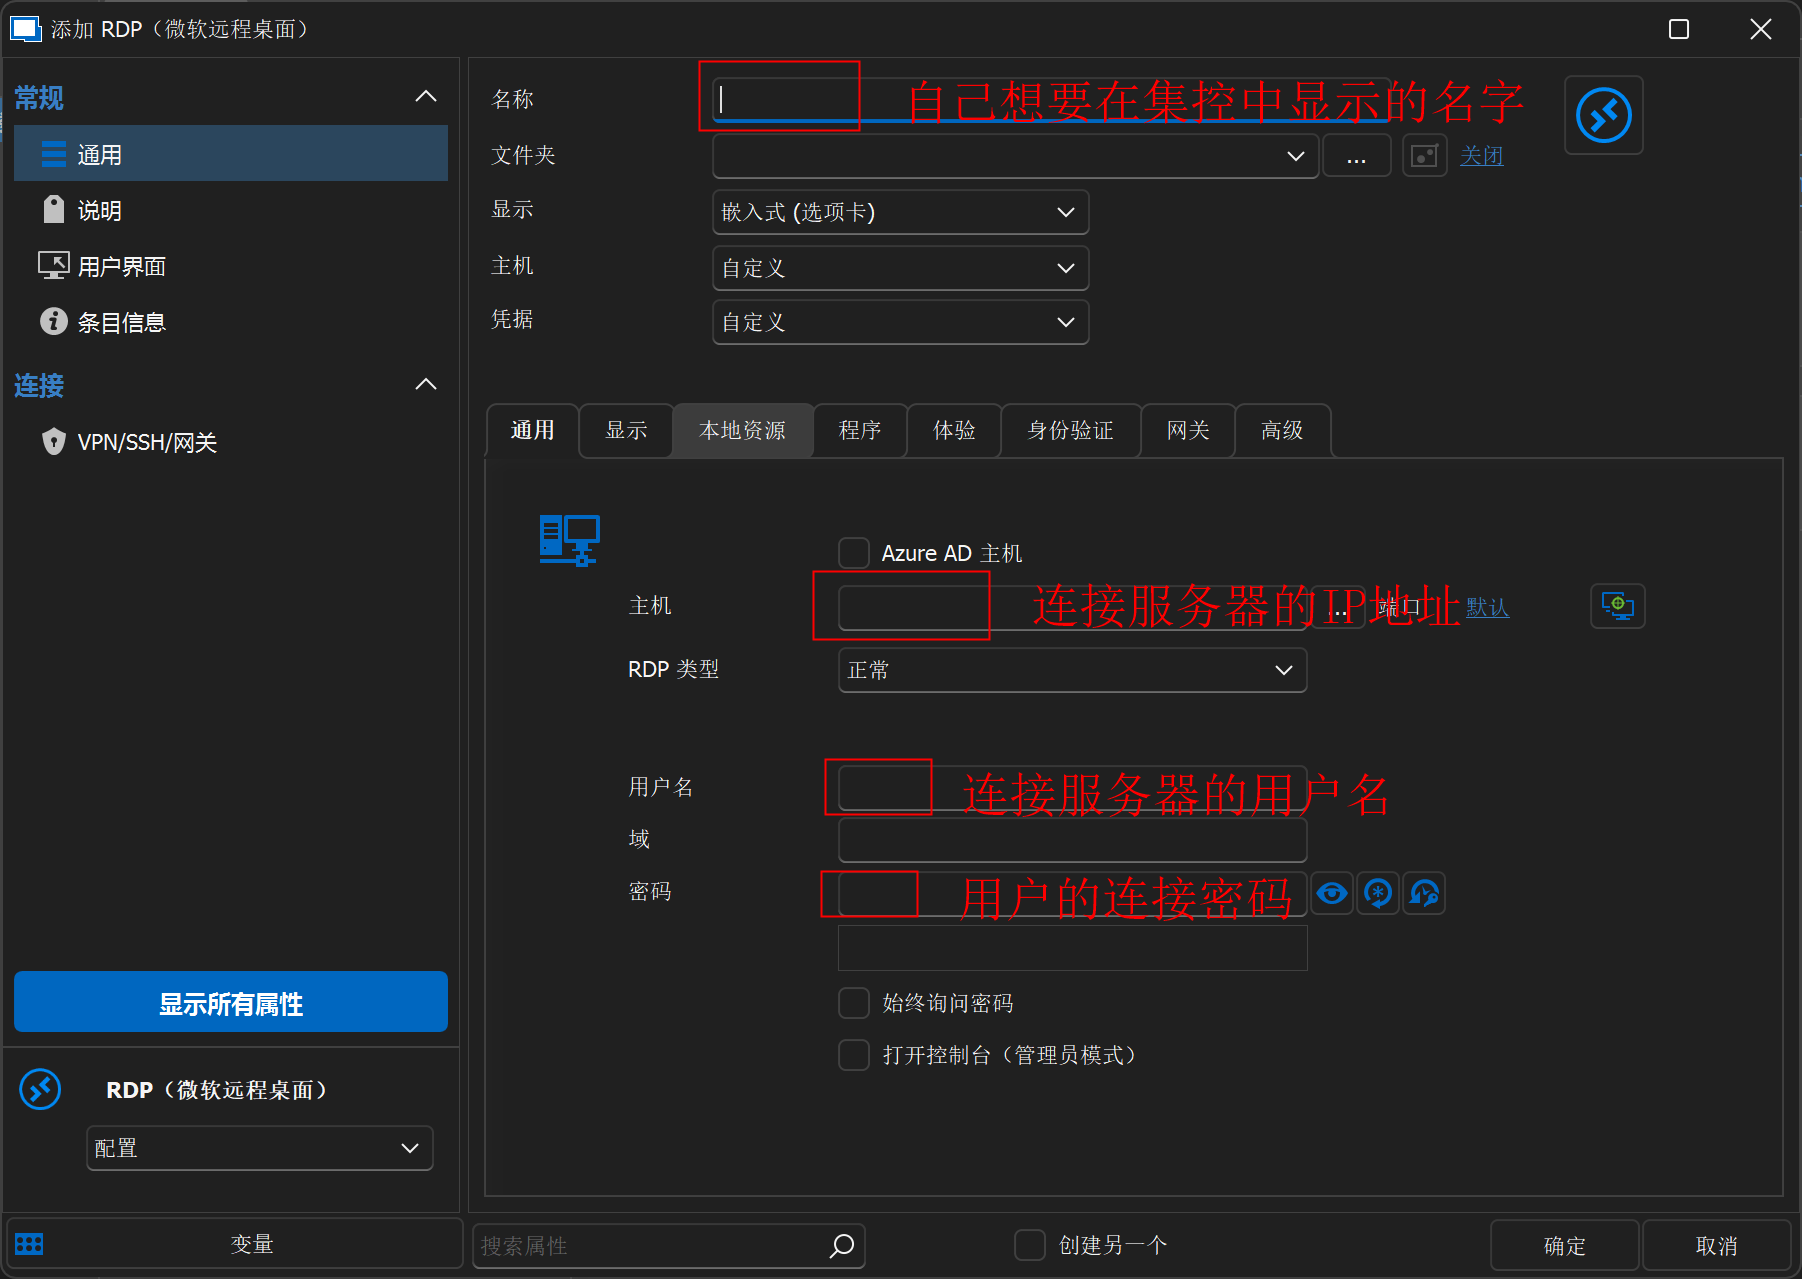Open the 配置 dropdown at bottom left
1802x1279 pixels.
coord(260,1148)
